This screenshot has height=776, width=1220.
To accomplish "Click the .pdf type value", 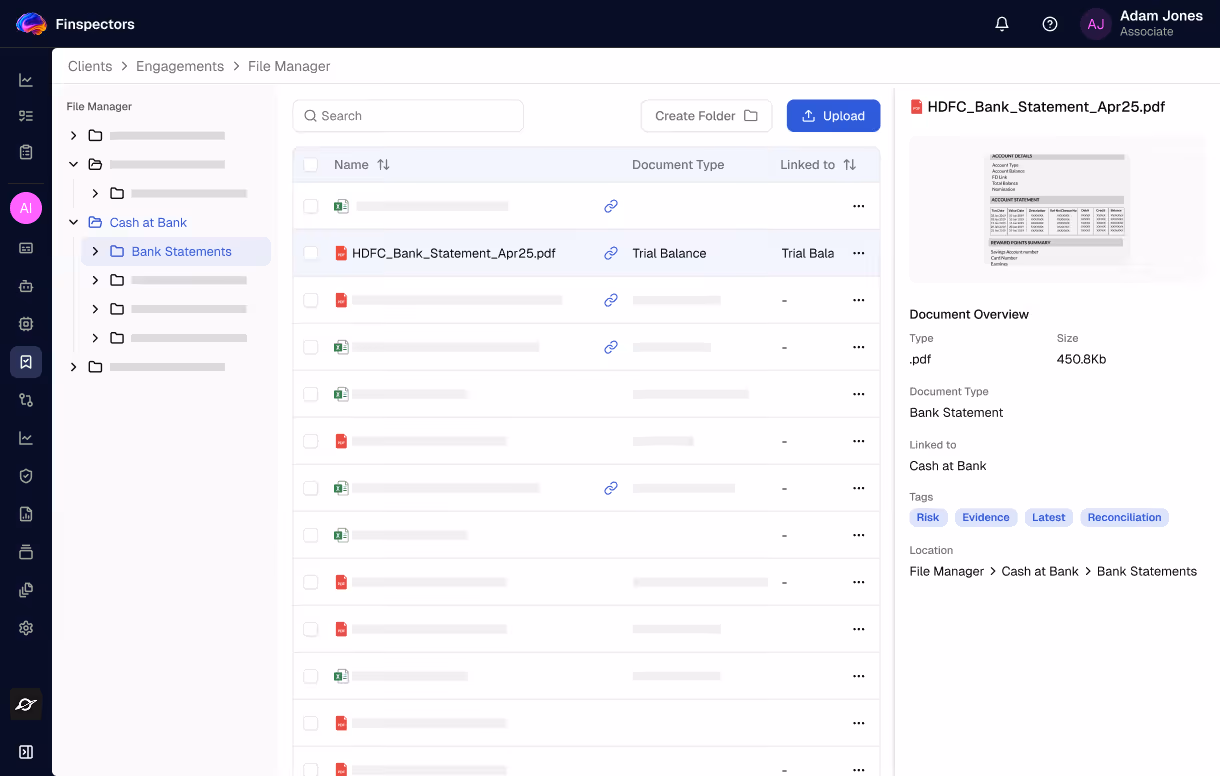I will (x=920, y=359).
